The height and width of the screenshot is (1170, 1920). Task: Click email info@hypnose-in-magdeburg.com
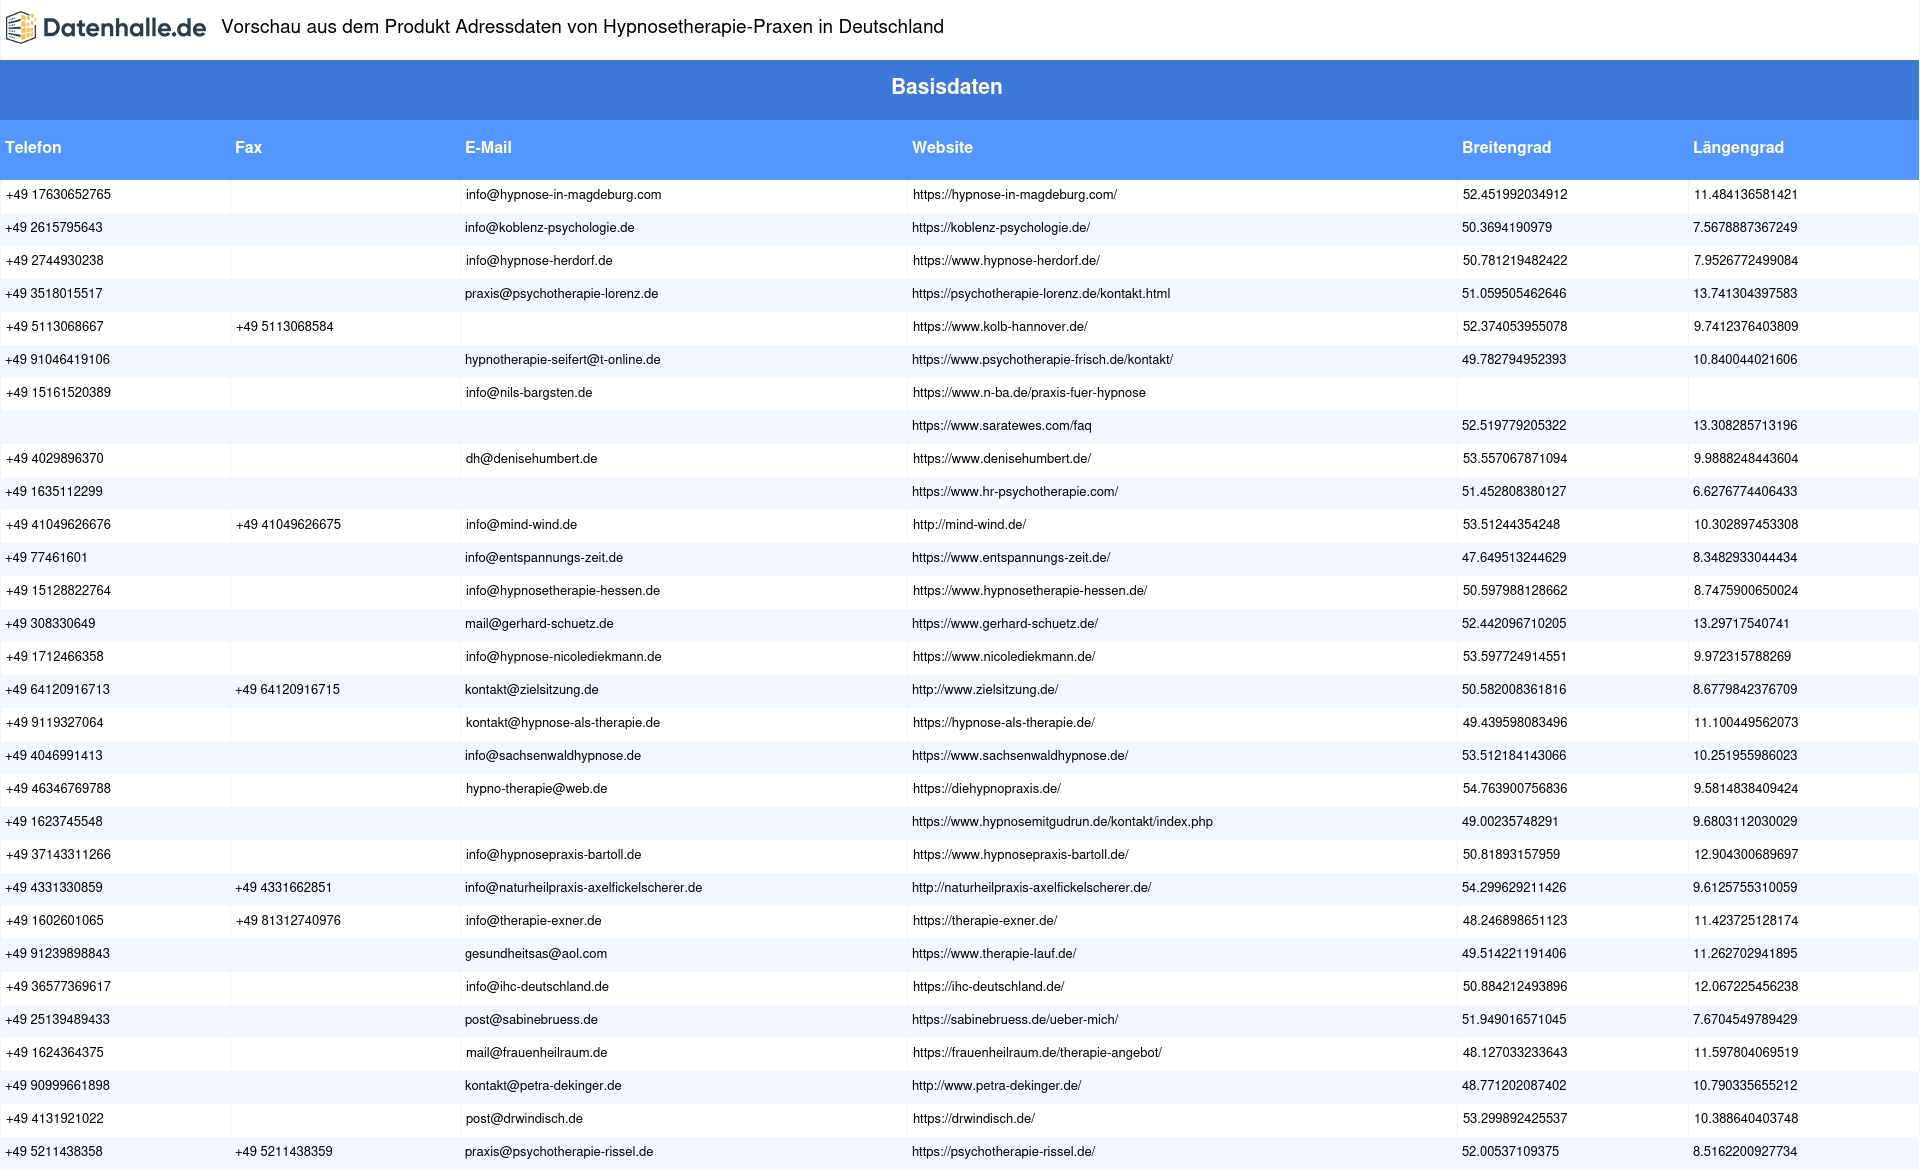(563, 195)
